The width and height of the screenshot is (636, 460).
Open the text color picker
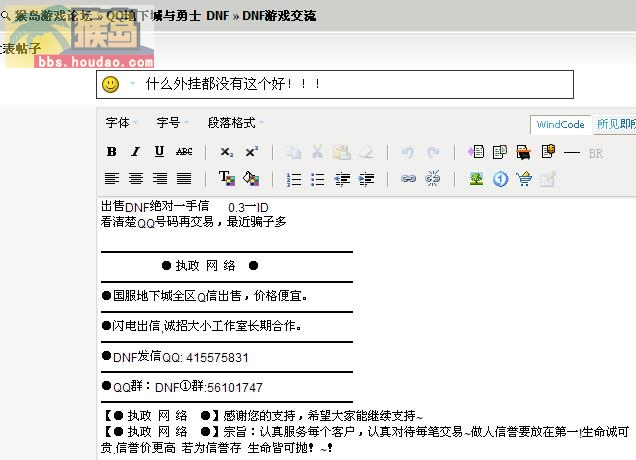(227, 178)
